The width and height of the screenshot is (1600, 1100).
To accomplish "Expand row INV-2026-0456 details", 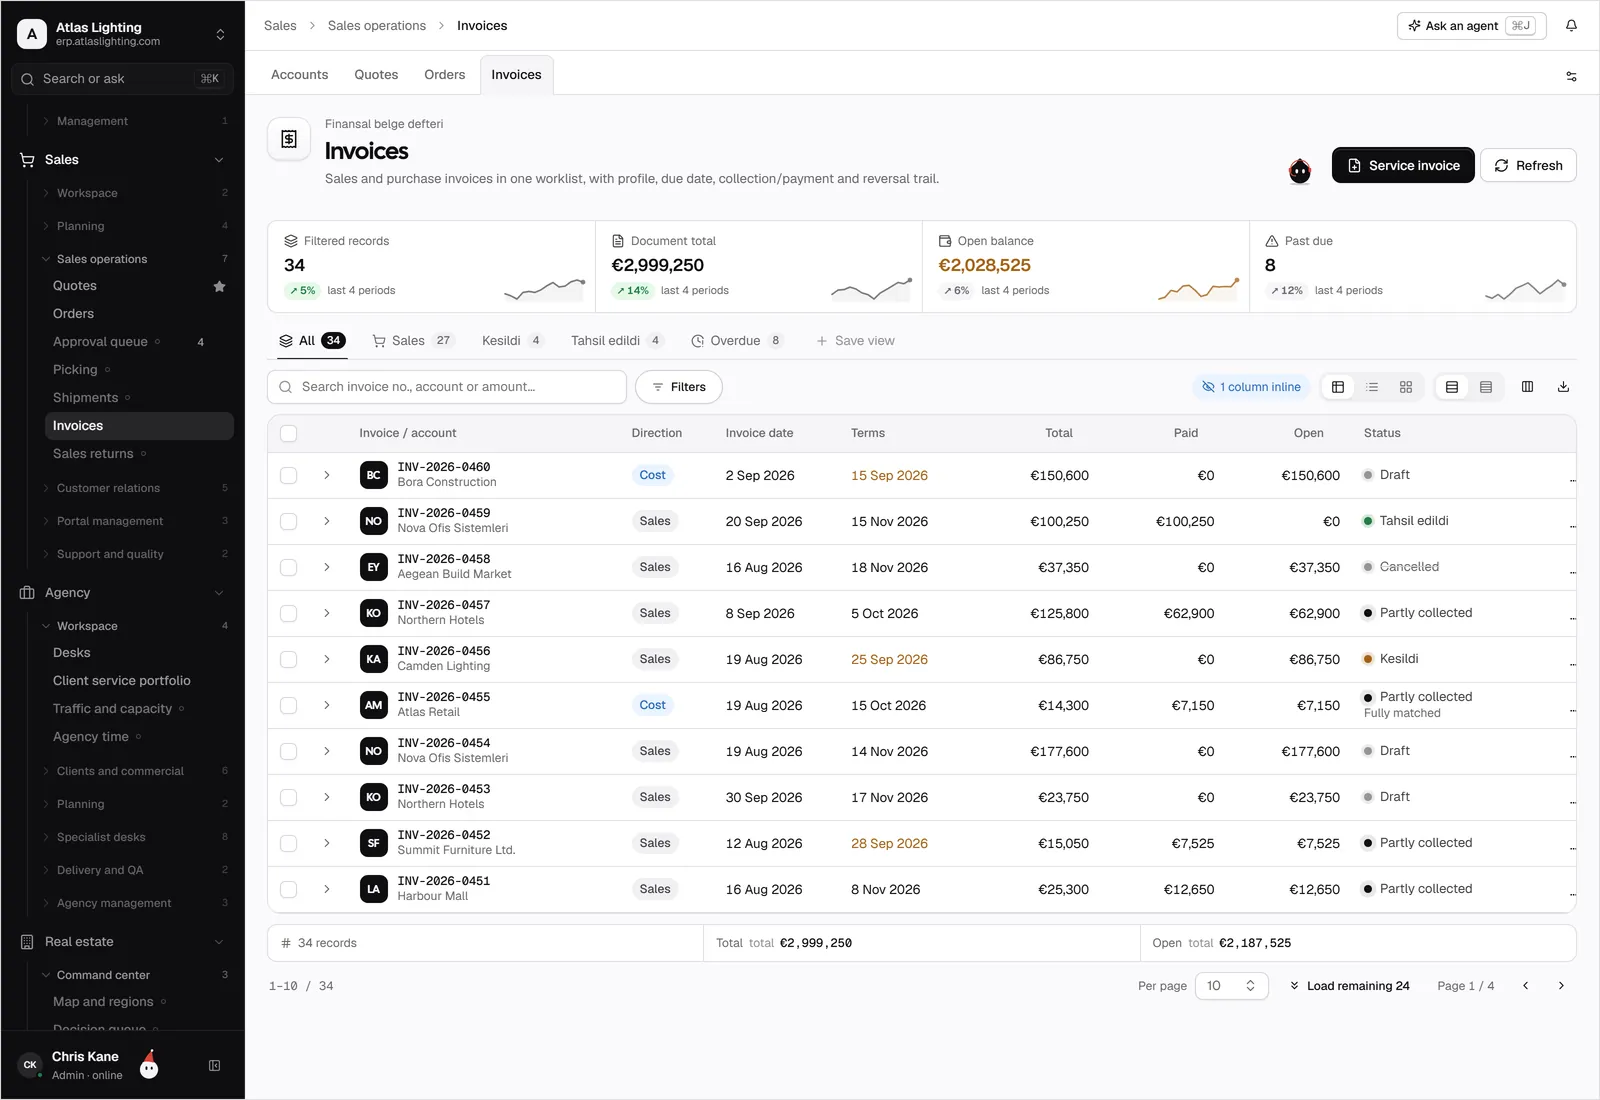I will [326, 659].
